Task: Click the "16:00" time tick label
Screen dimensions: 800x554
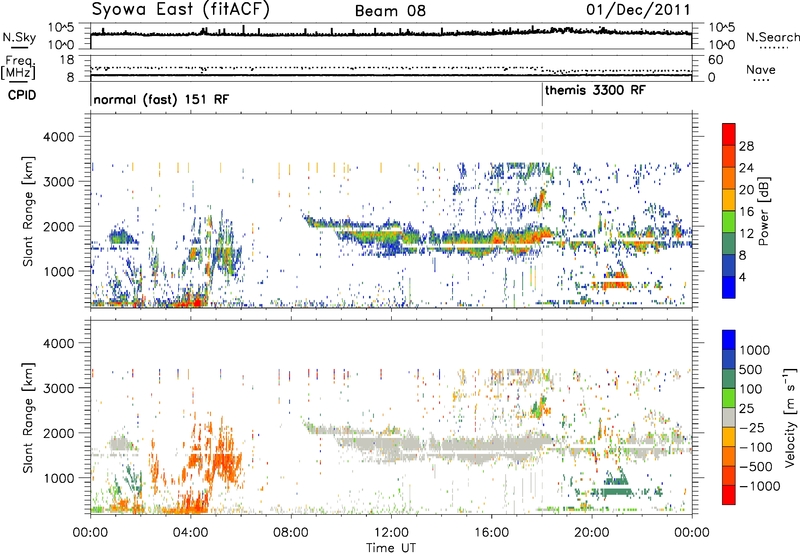Action: (x=491, y=533)
